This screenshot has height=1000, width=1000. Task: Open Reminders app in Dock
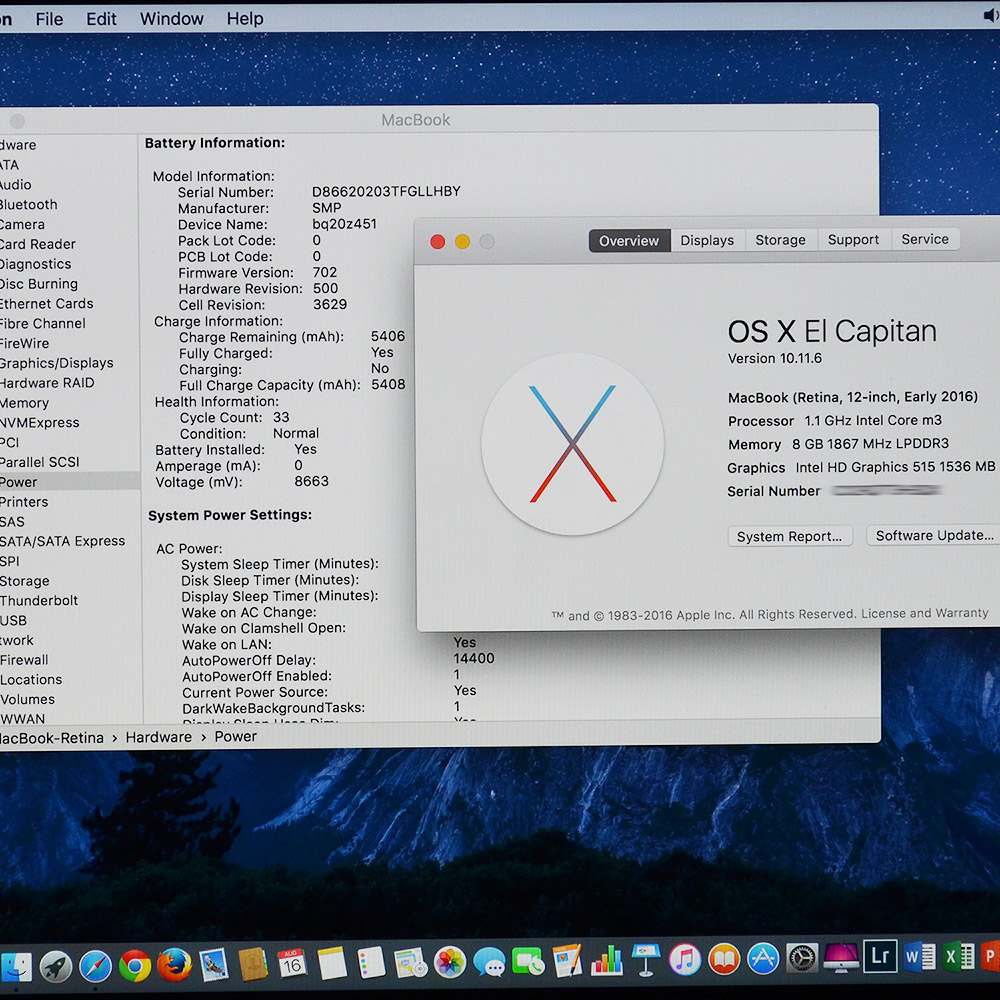pos(371,962)
